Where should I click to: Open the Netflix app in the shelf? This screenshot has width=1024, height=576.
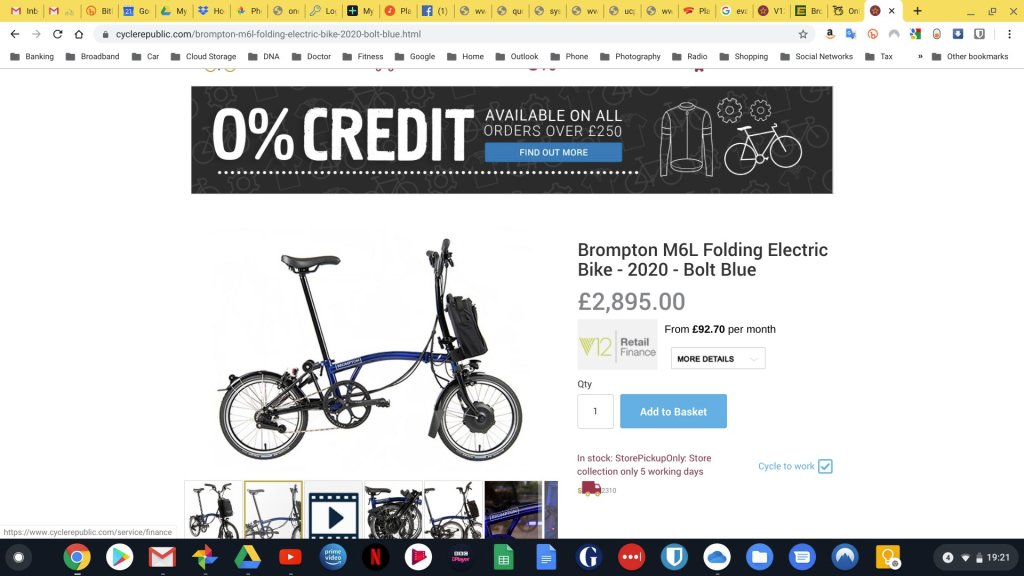[376, 557]
